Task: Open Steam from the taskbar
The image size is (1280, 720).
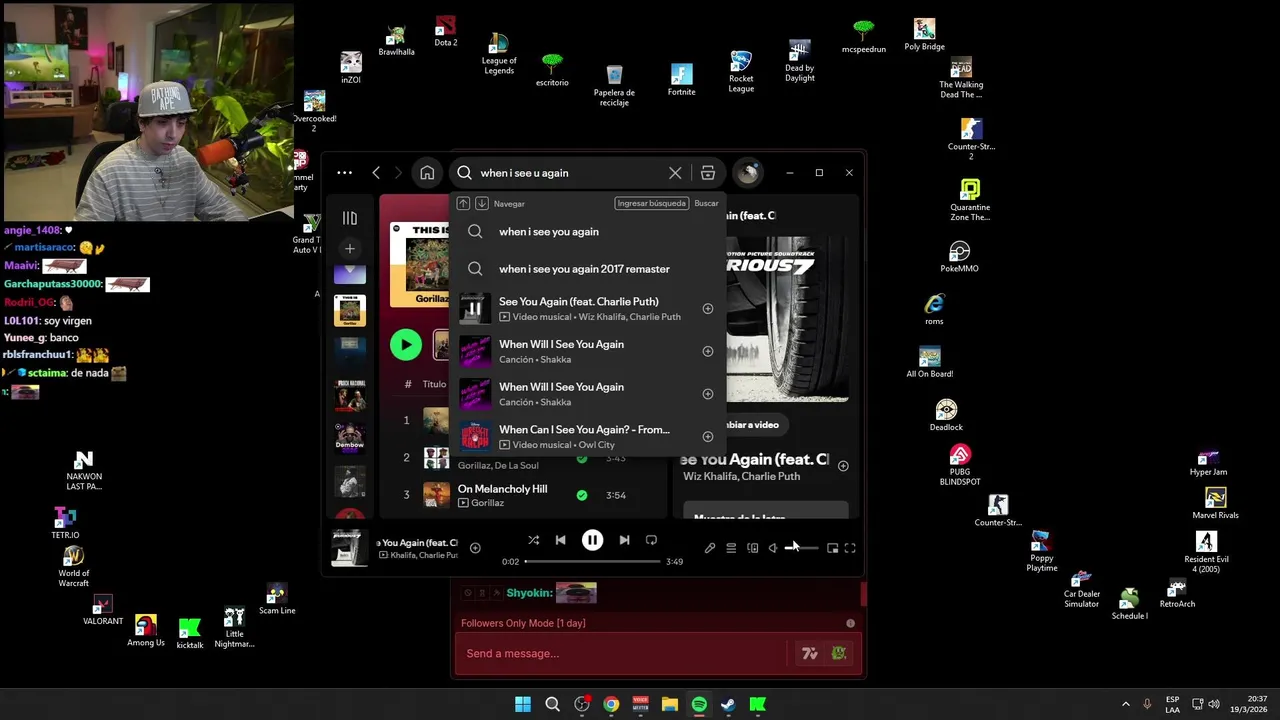Action: pyautogui.click(x=728, y=705)
